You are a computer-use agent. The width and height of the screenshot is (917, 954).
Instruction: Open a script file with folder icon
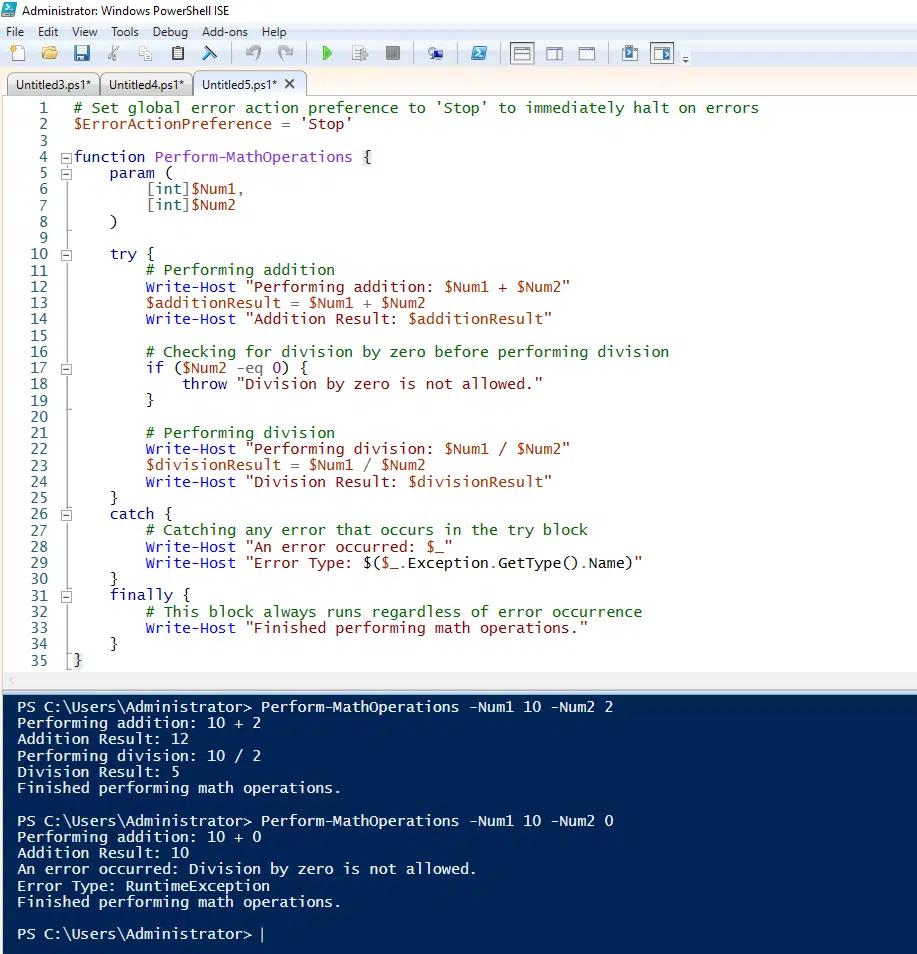pyautogui.click(x=50, y=54)
